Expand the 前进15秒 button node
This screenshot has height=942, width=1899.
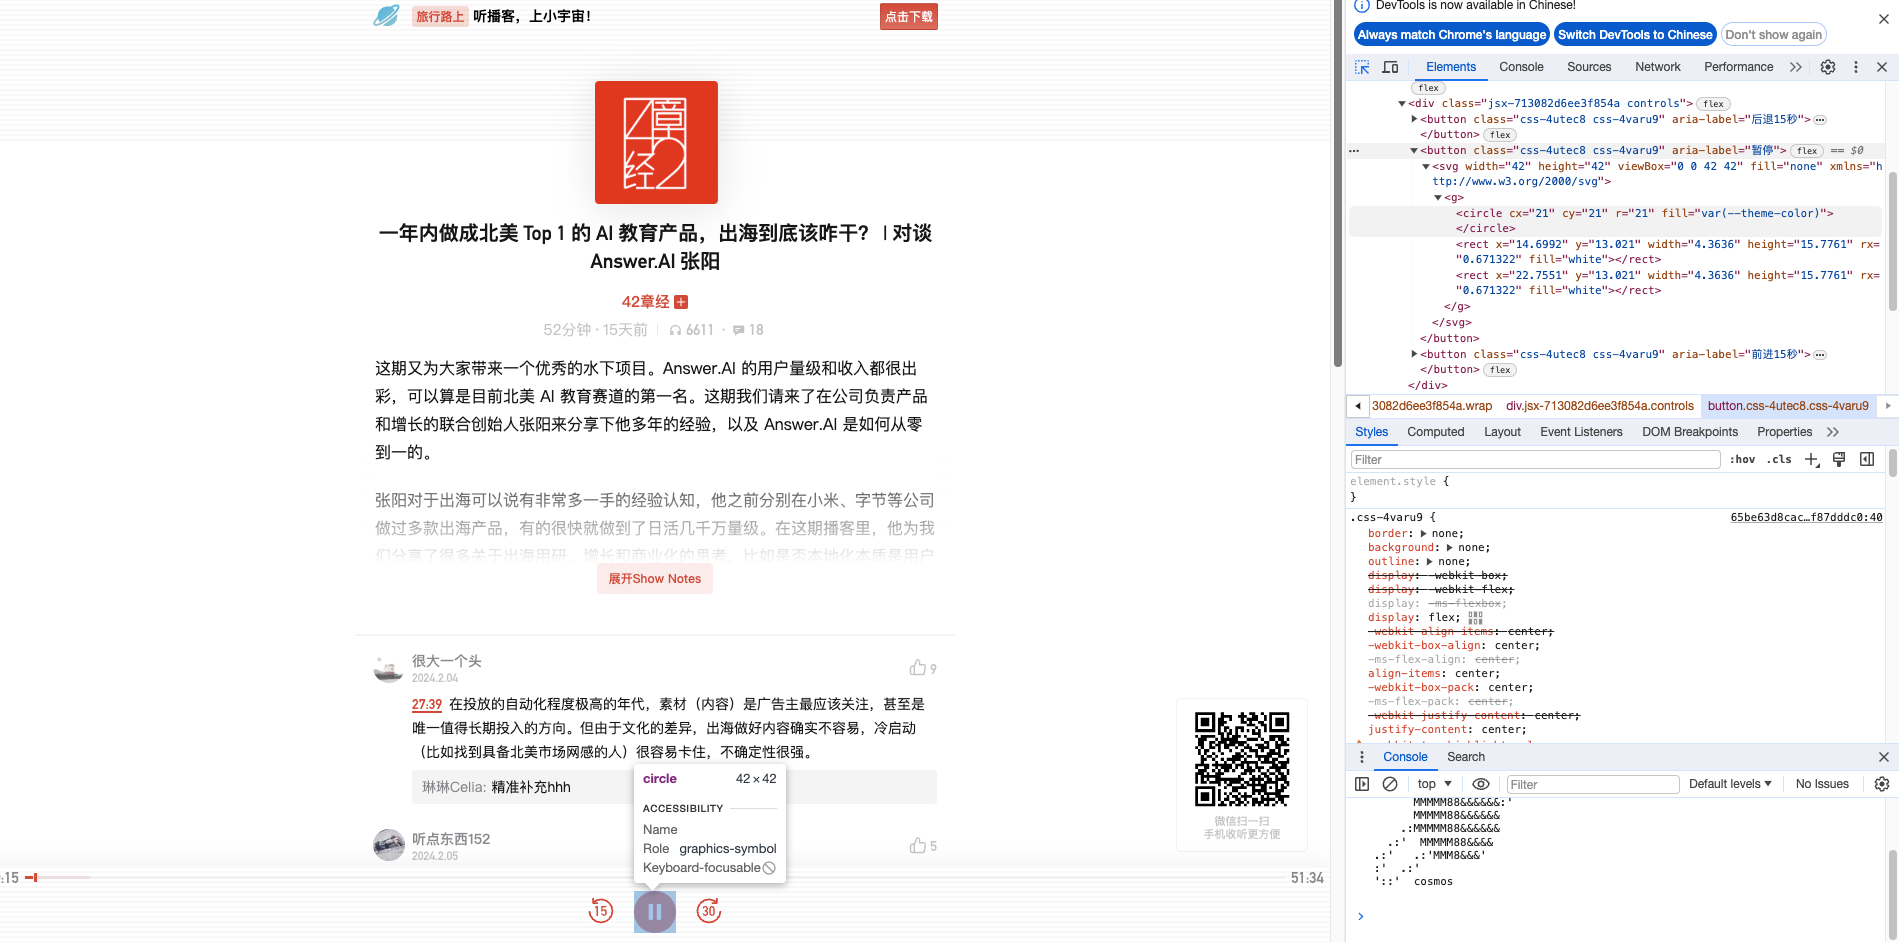(1414, 354)
